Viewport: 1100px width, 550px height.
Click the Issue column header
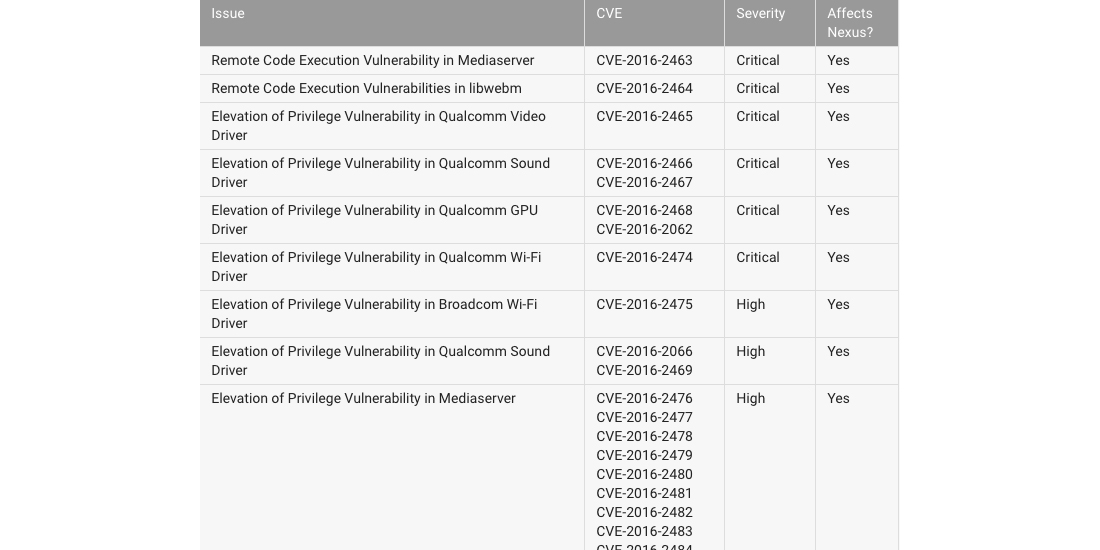[x=228, y=13]
